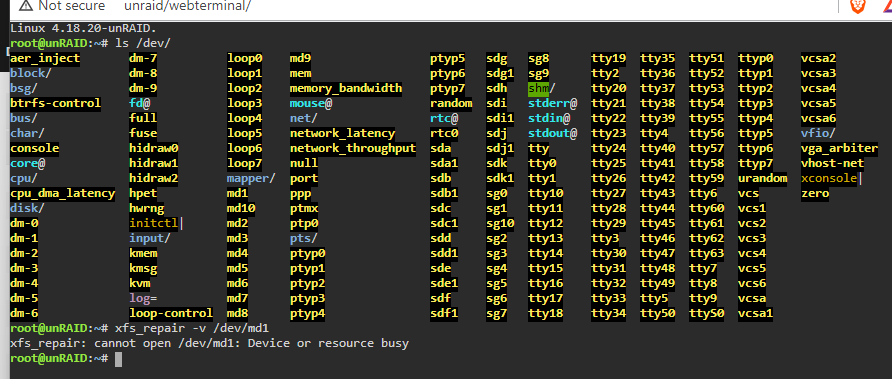
Task: Click the 'md10' device entry
Action: pos(241,208)
